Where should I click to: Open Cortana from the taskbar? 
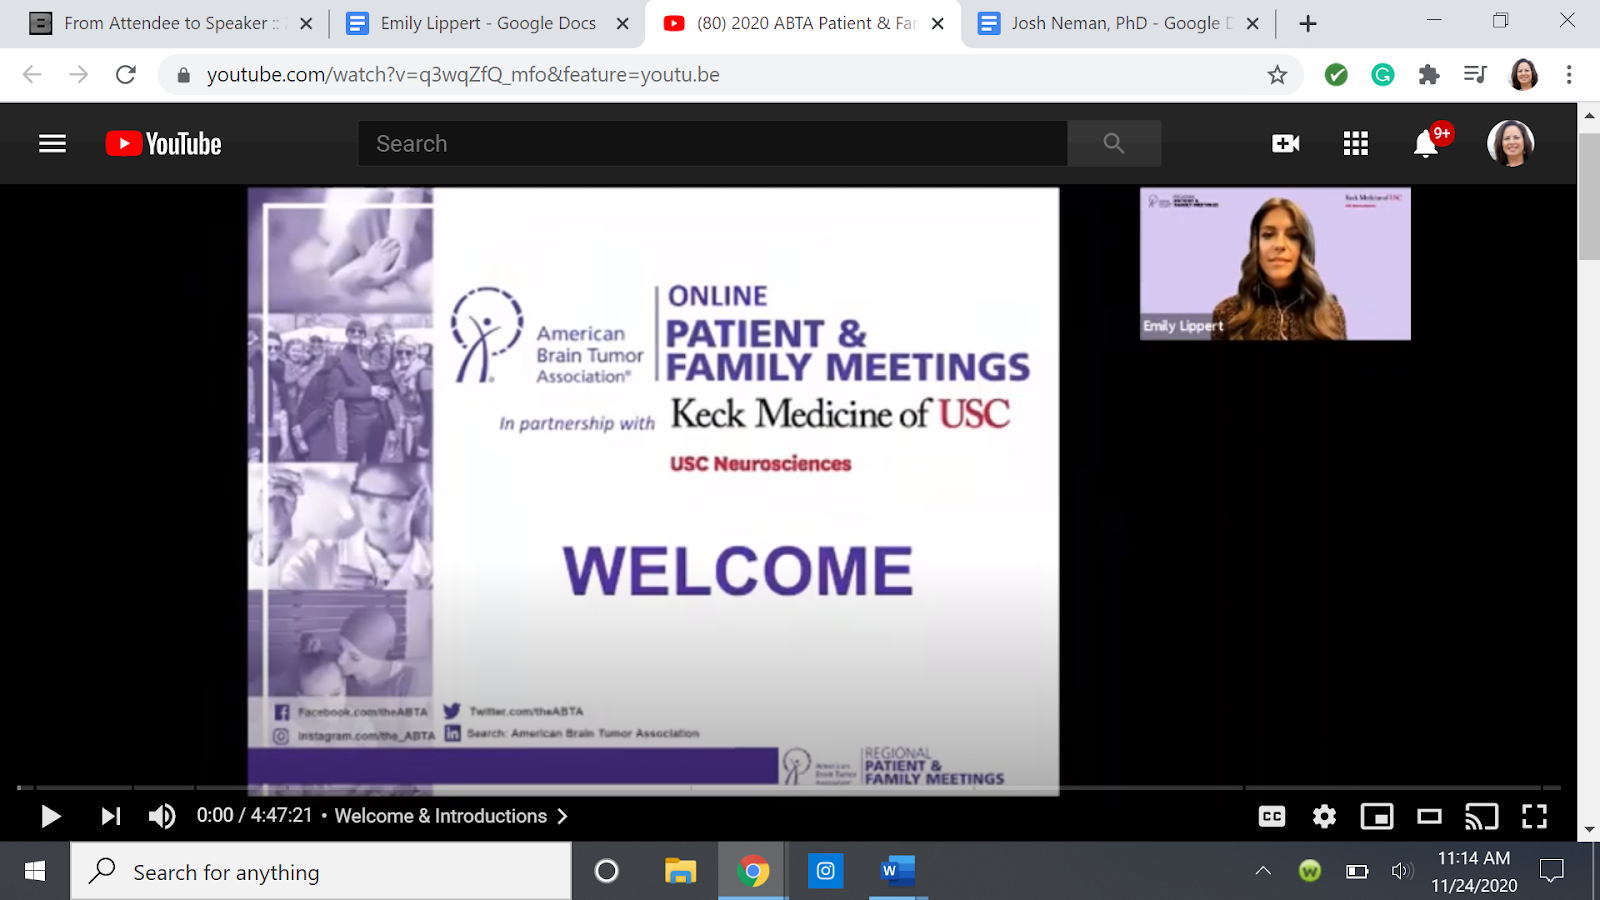pyautogui.click(x=606, y=871)
